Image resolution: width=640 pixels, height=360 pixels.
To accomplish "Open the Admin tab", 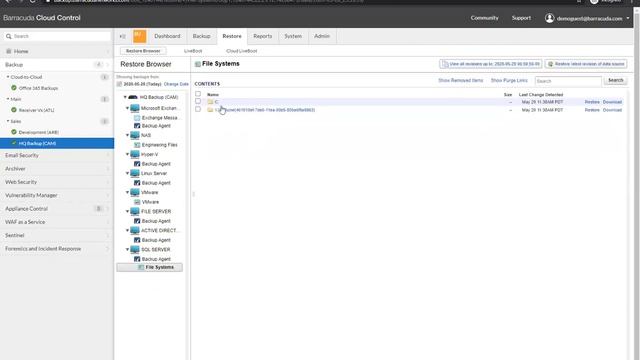I will click(322, 36).
